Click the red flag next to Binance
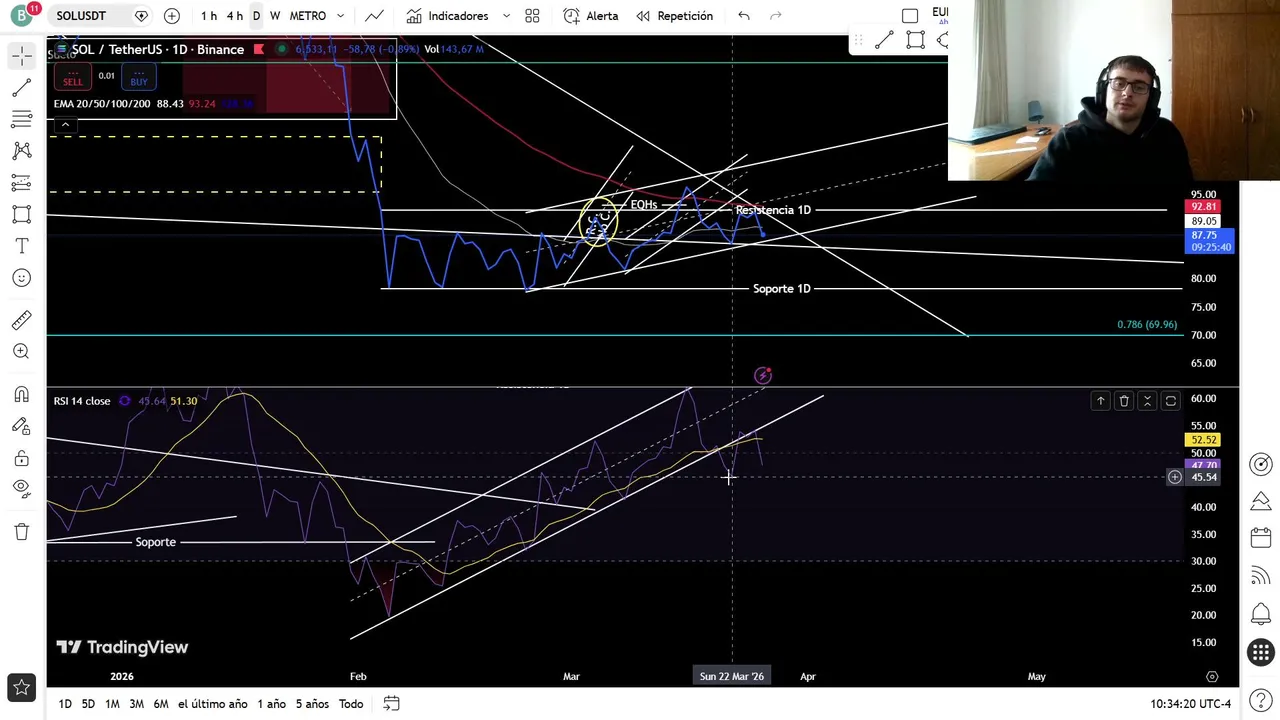The width and height of the screenshot is (1280, 720). pyautogui.click(x=259, y=49)
